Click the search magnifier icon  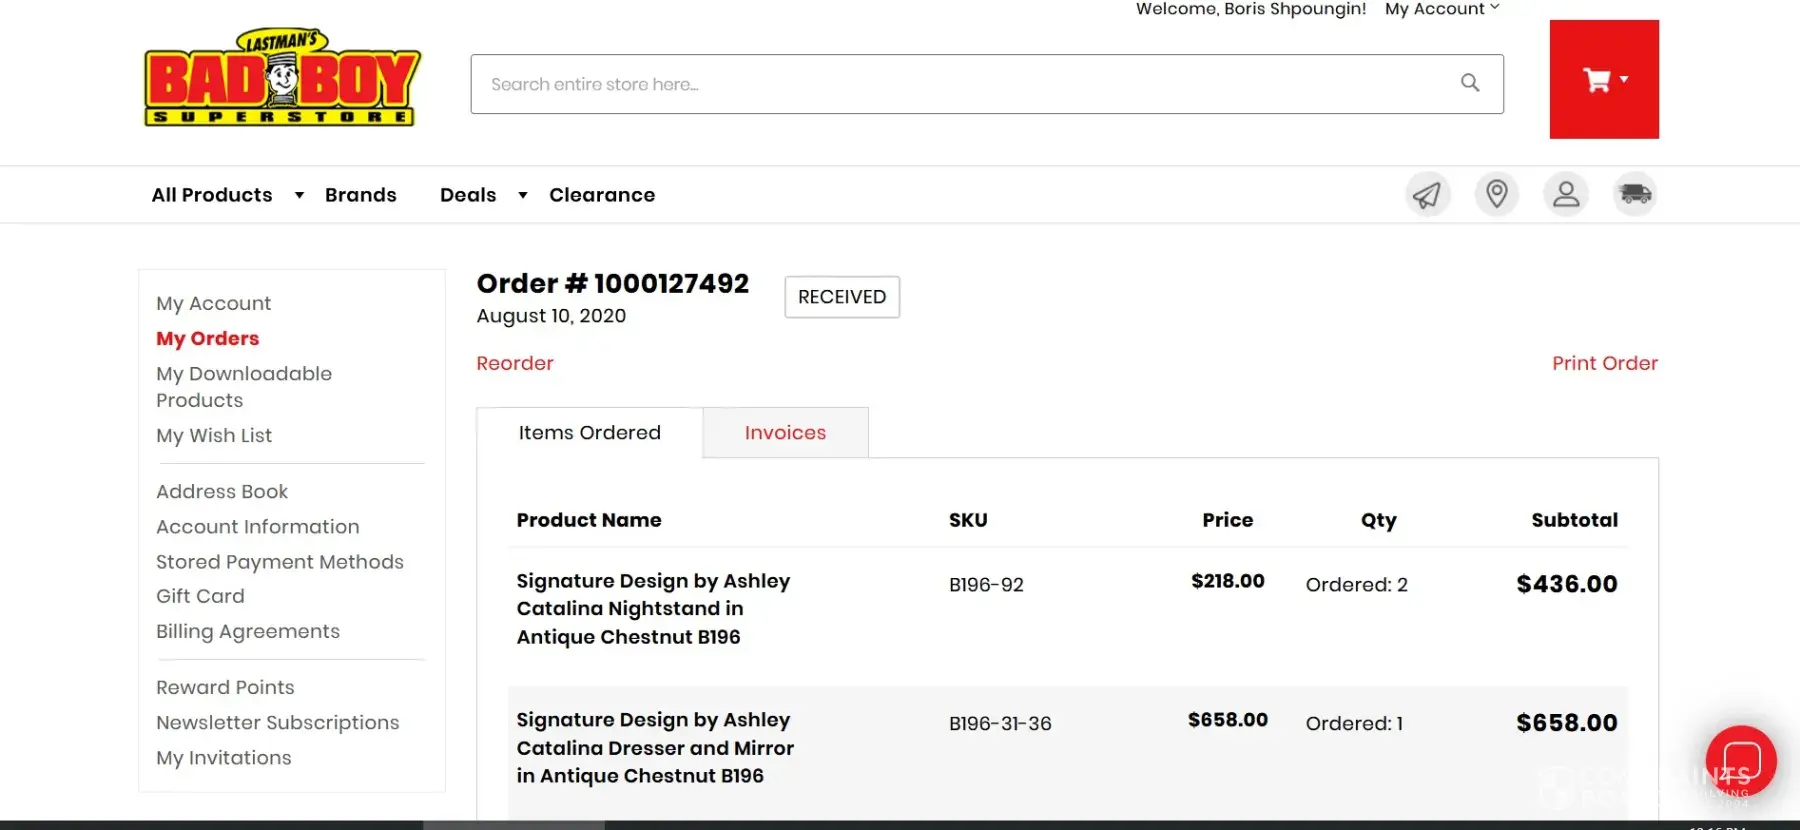pos(1470,83)
